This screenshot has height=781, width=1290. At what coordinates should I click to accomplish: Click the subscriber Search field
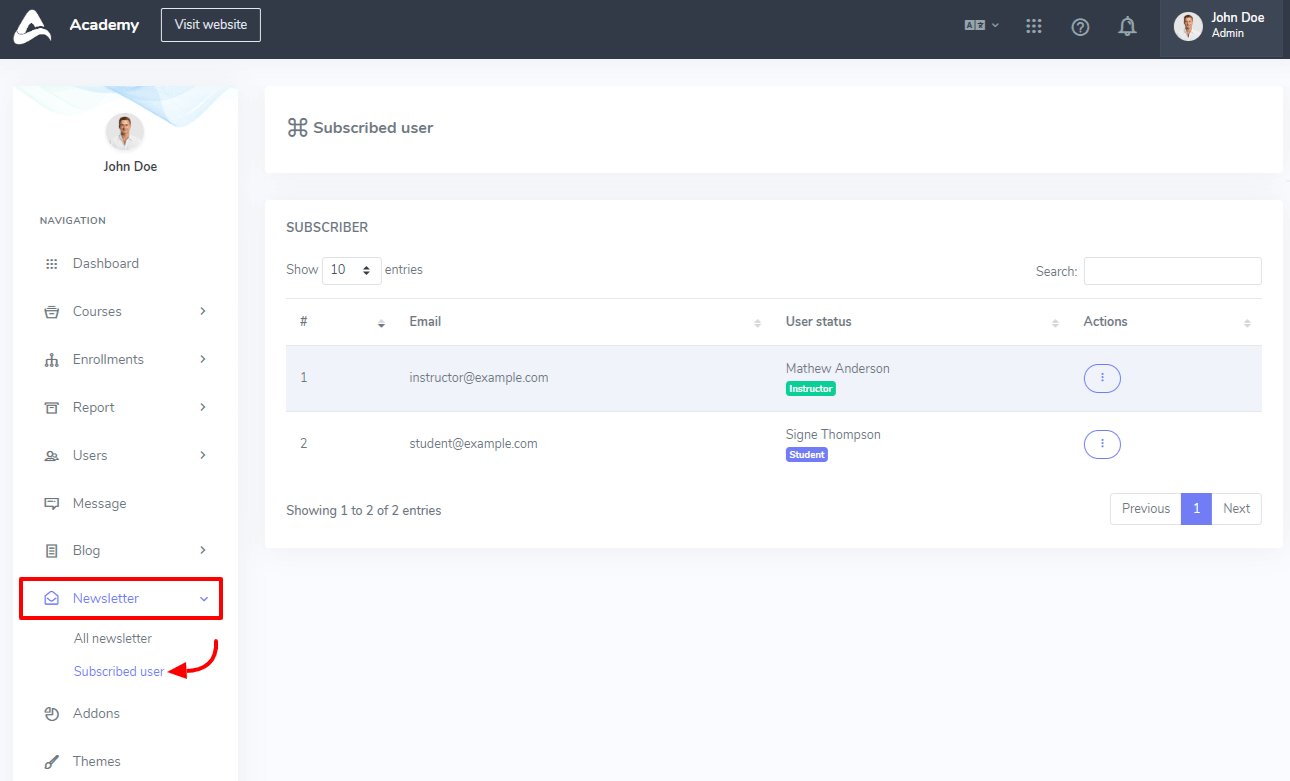(x=1172, y=271)
